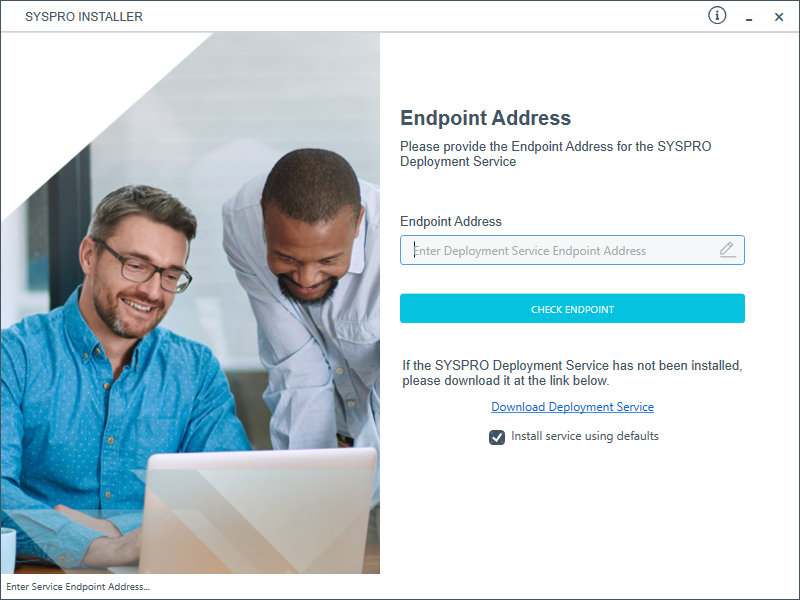Screen dimensions: 800x600
Task: Focus the Deployment Service Endpoint Address field
Action: click(572, 250)
